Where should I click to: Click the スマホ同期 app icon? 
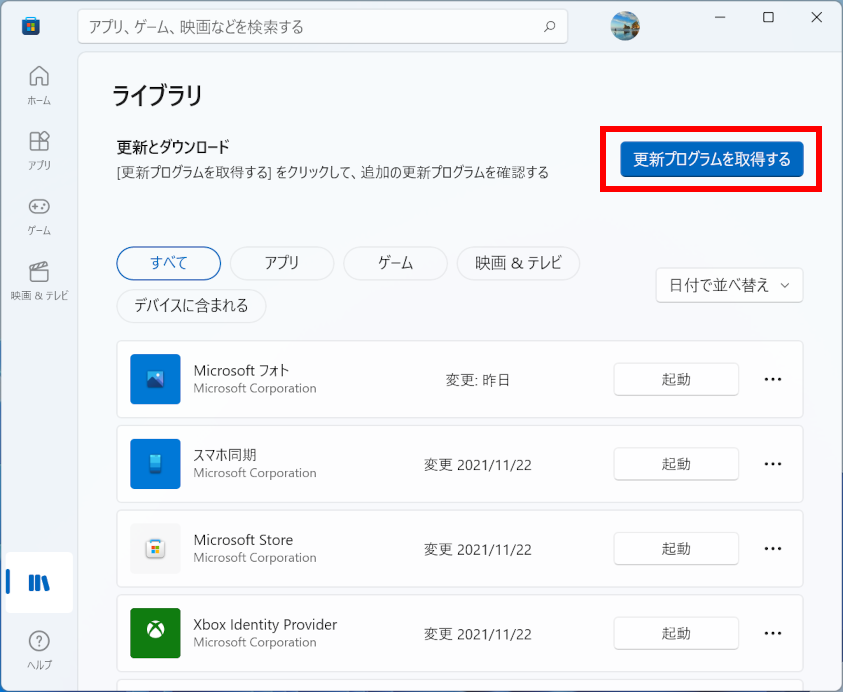tap(155, 463)
